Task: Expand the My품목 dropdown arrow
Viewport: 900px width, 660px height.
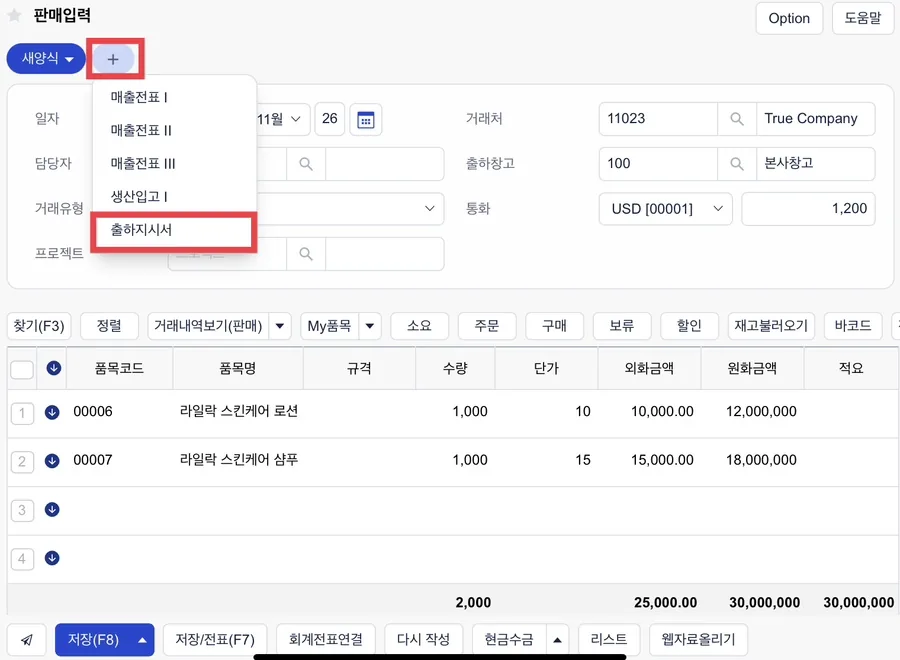Action: click(370, 326)
